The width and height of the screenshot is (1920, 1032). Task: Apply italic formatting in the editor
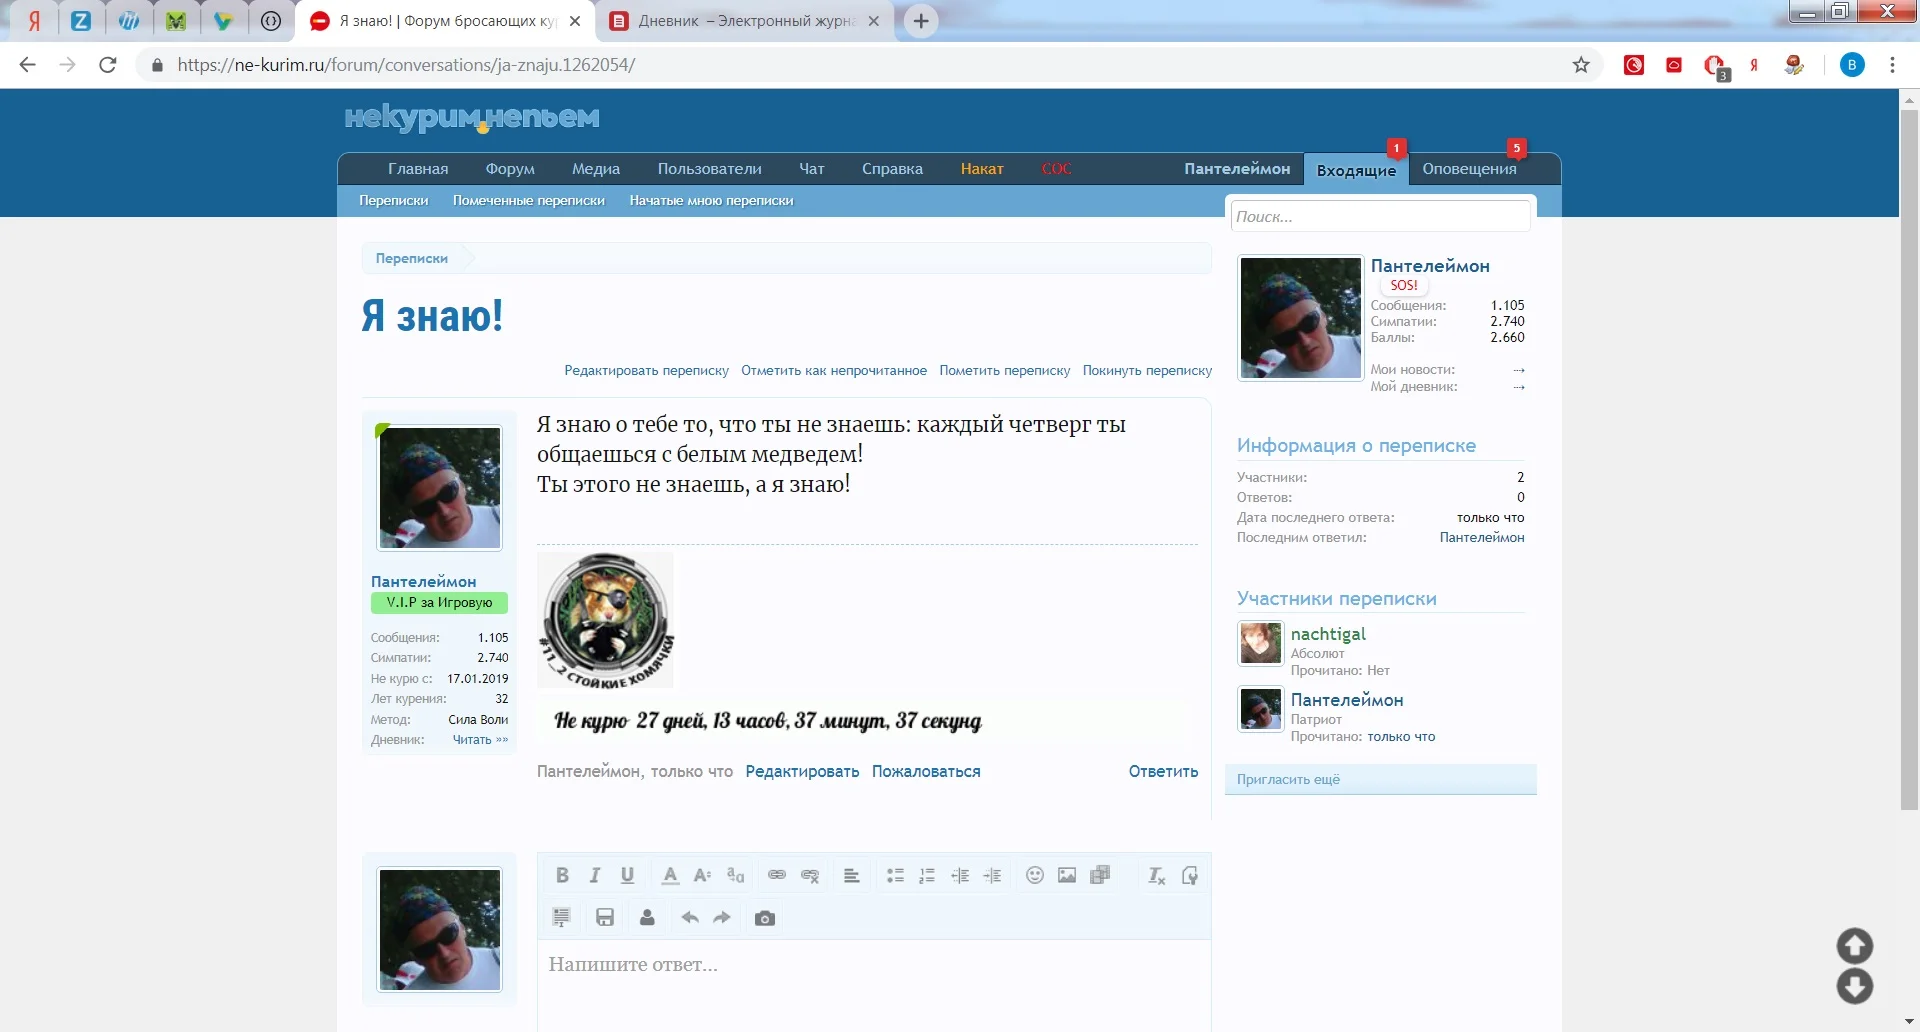click(595, 876)
